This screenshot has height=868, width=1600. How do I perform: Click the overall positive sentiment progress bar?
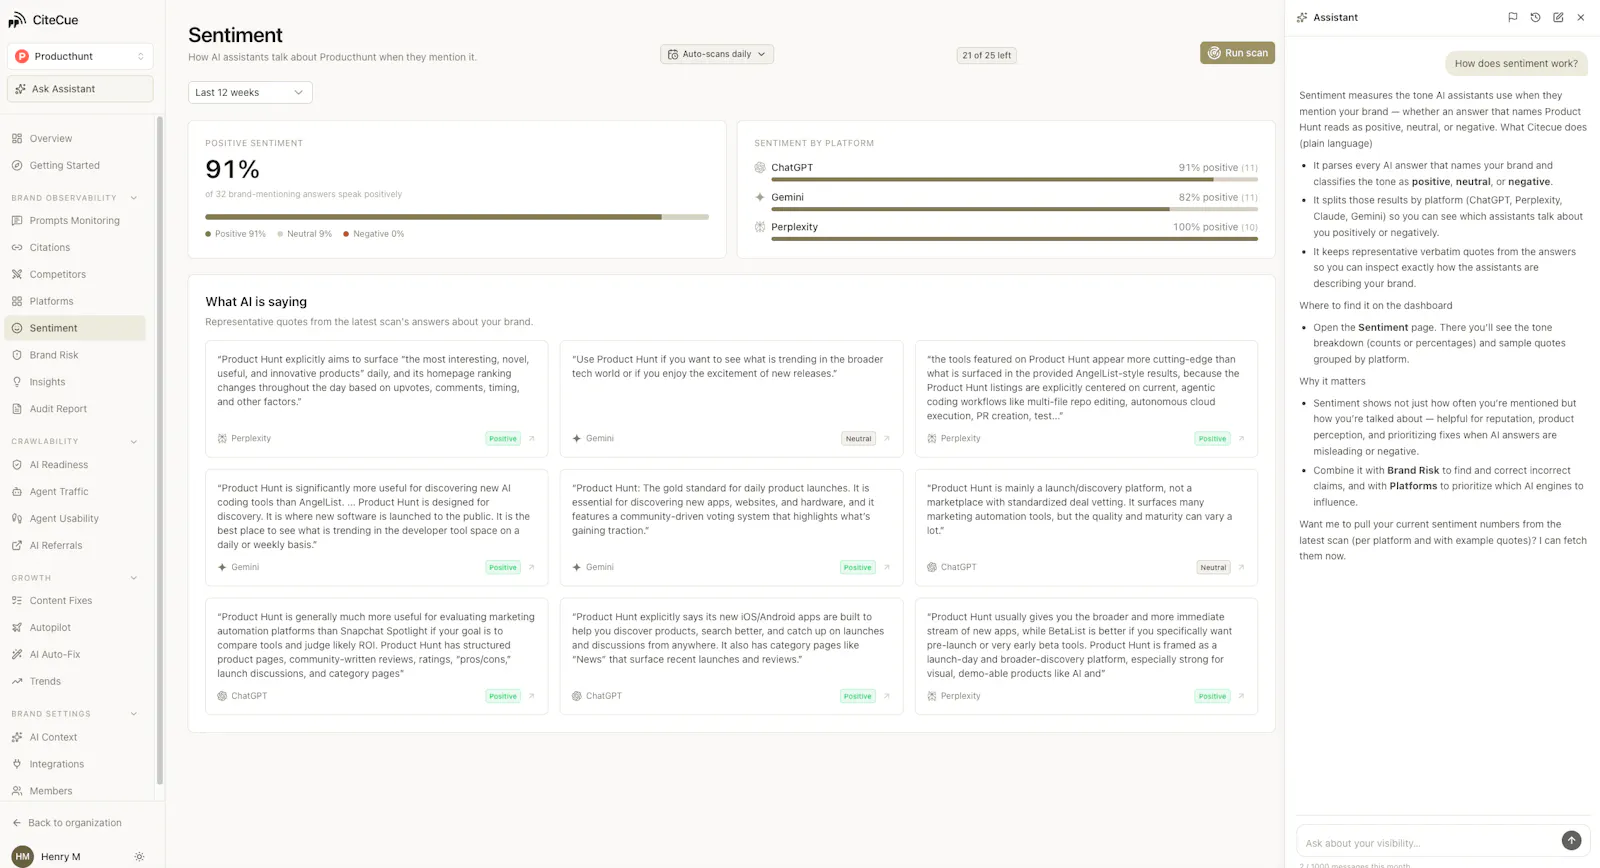tap(457, 217)
